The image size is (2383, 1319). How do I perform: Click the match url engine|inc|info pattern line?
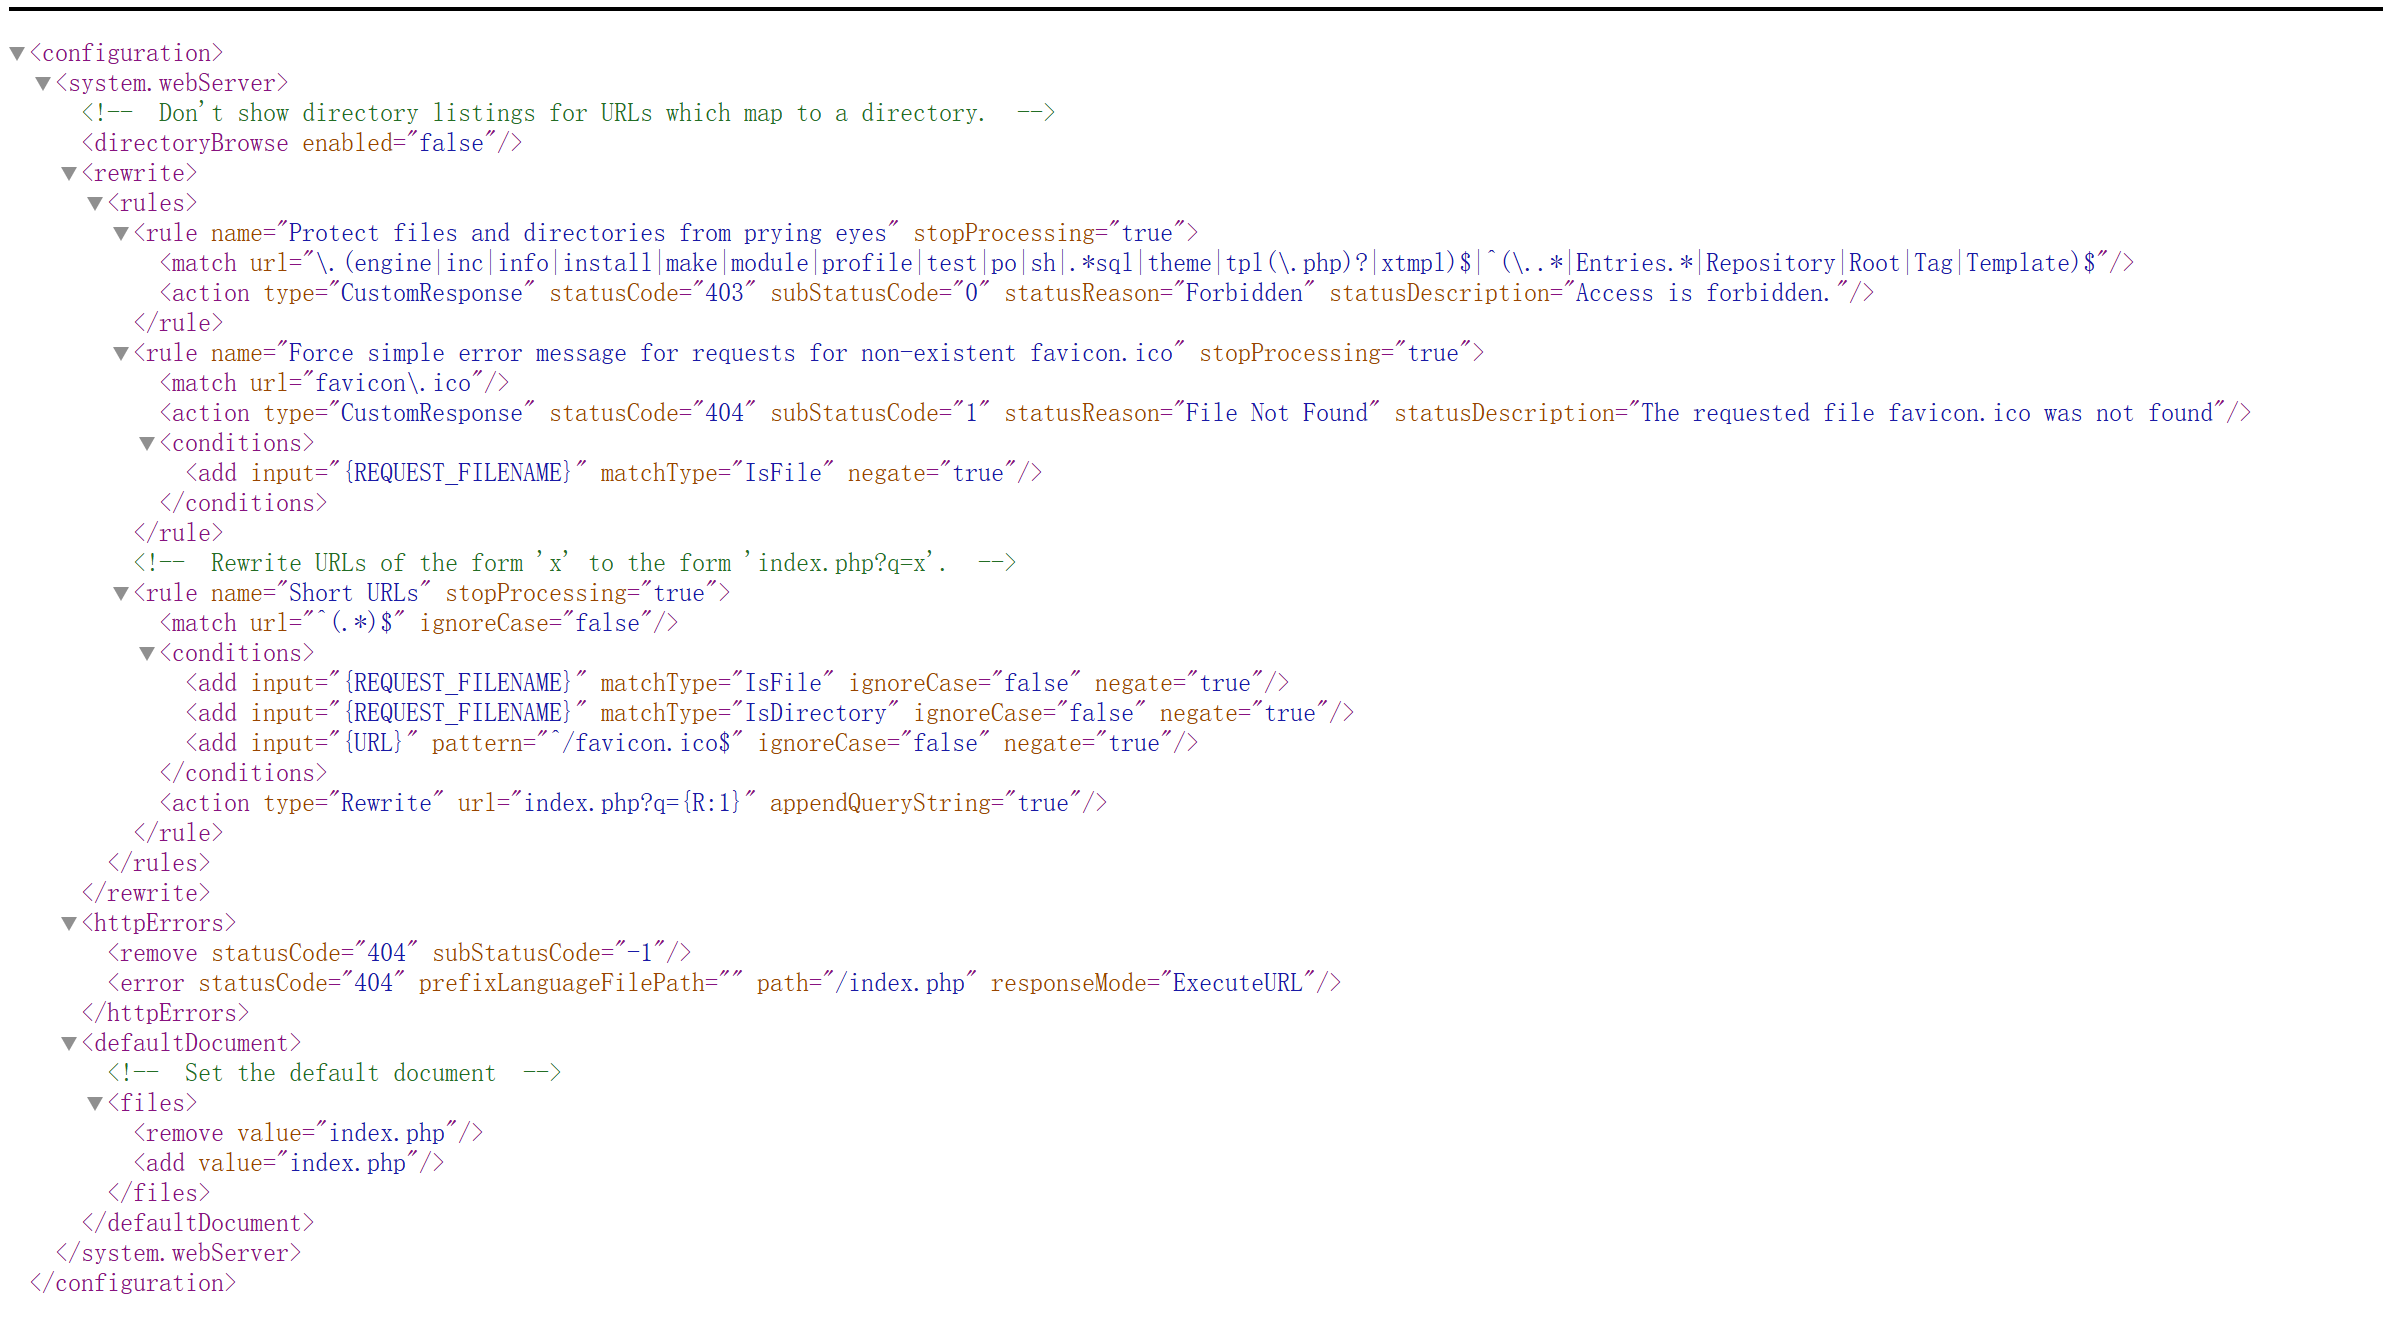(x=1146, y=263)
